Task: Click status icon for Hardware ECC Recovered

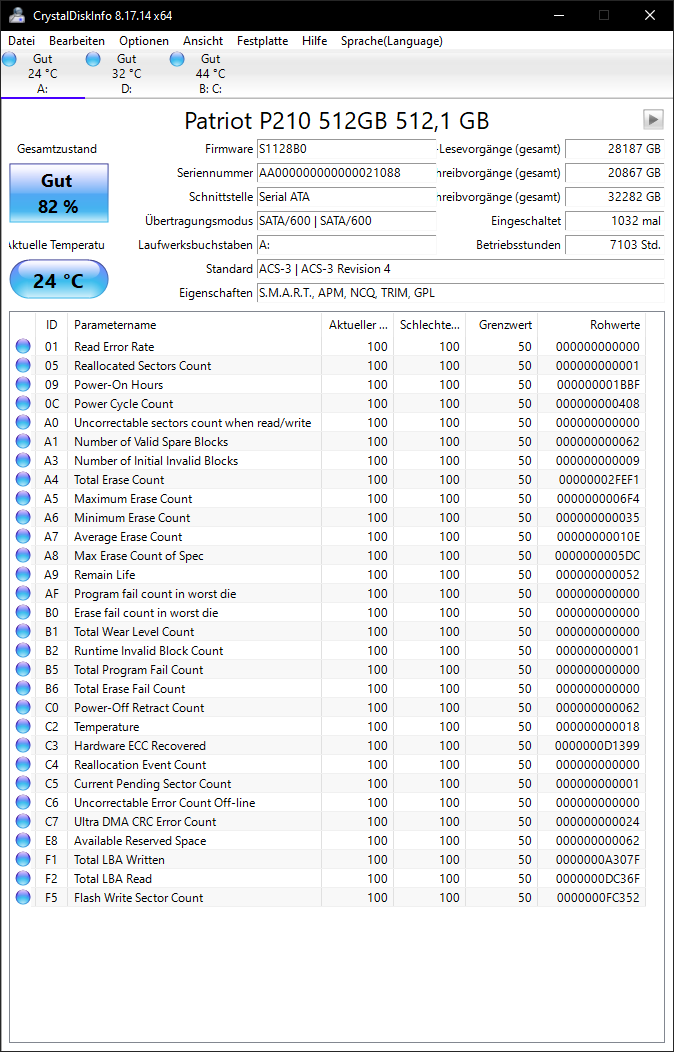Action: pos(23,746)
